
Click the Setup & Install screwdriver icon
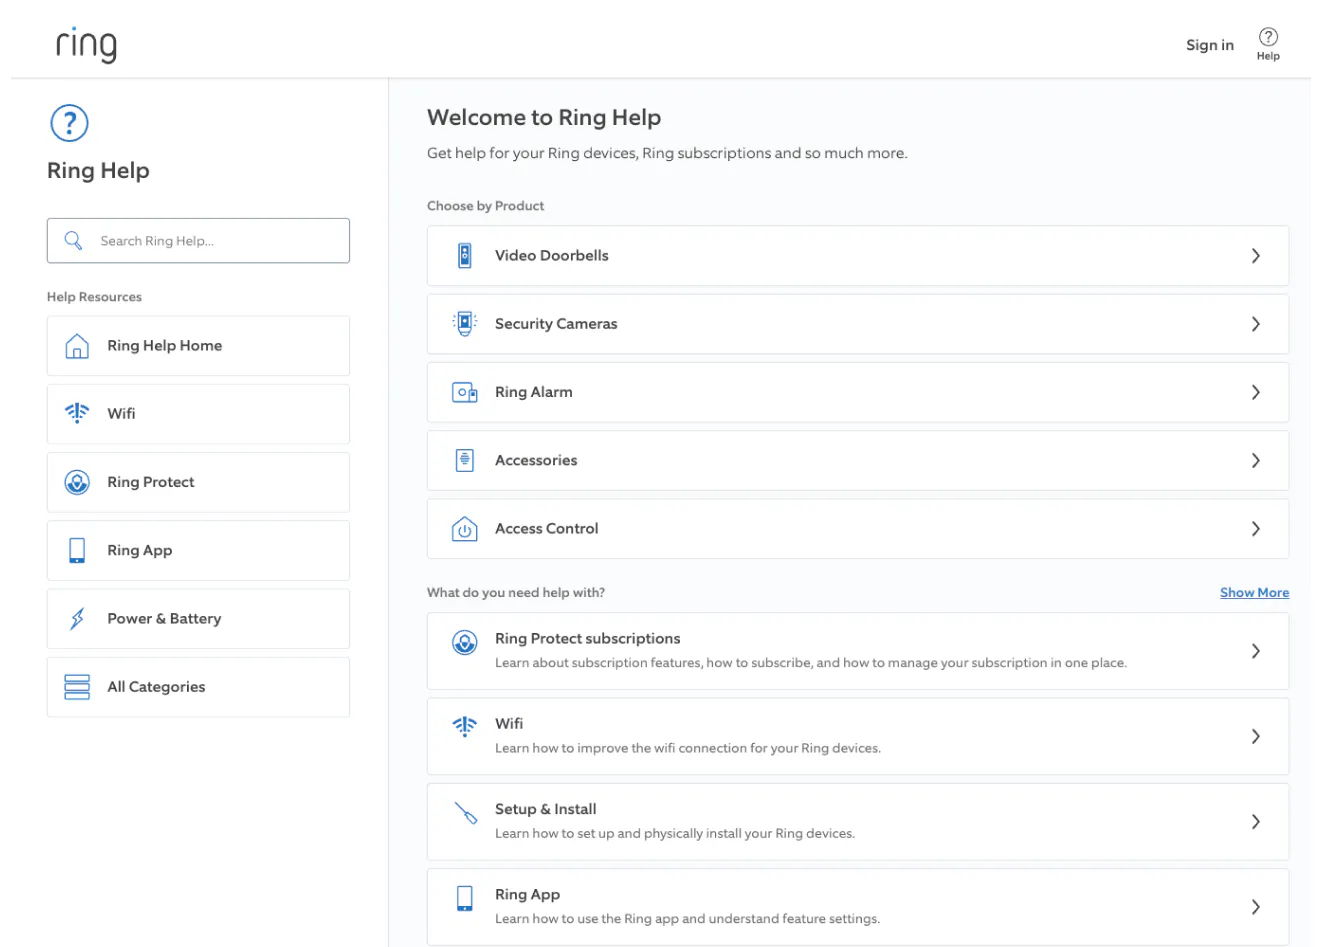point(465,813)
